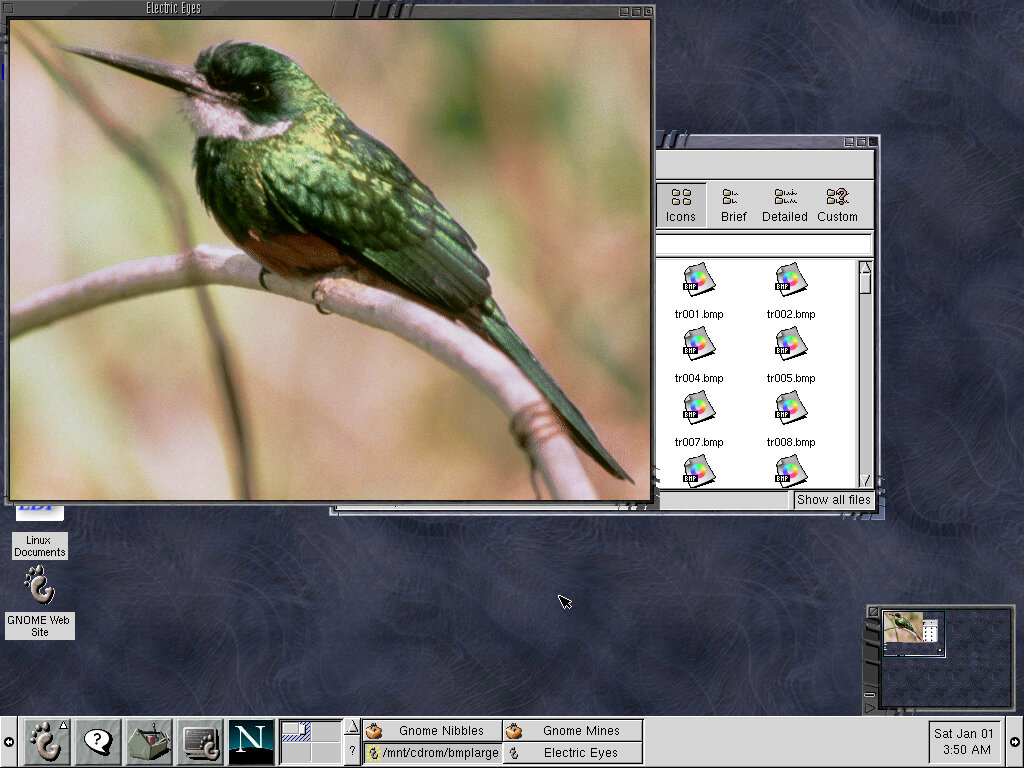Click the file list vertical scrollbar

pos(865,380)
